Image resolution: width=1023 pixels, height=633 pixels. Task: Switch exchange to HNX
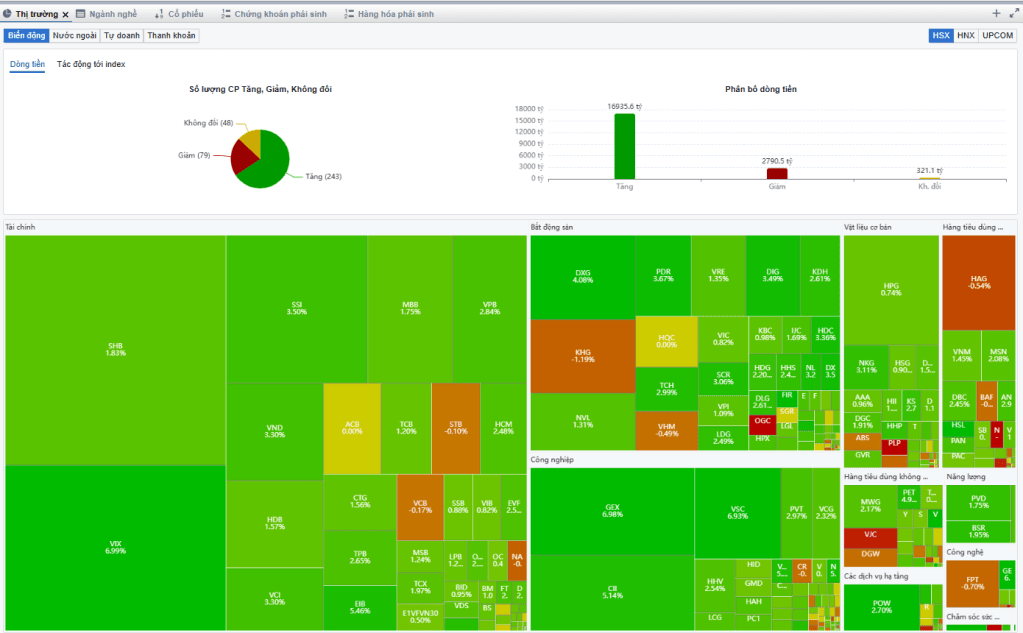tap(965, 35)
